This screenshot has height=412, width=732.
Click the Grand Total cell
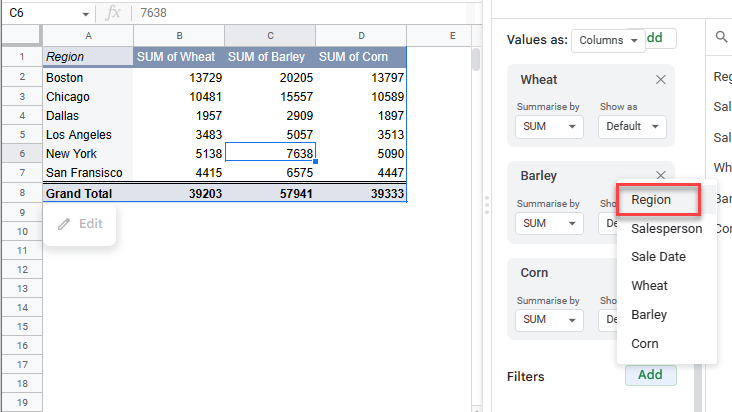[x=79, y=194]
